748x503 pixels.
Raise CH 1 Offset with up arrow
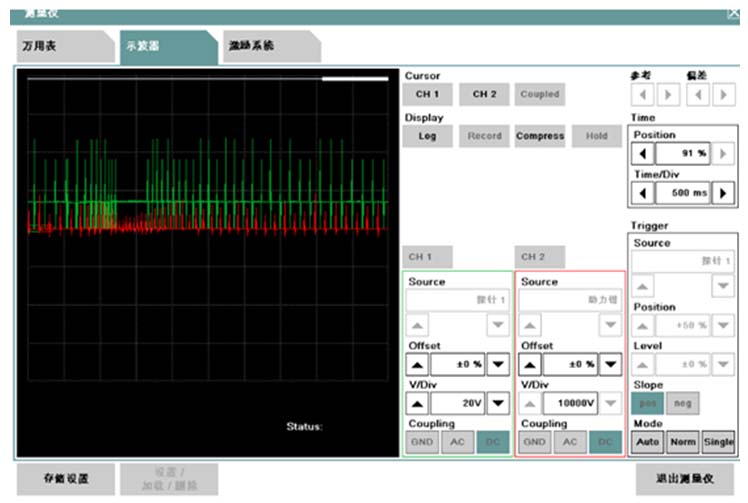(420, 365)
